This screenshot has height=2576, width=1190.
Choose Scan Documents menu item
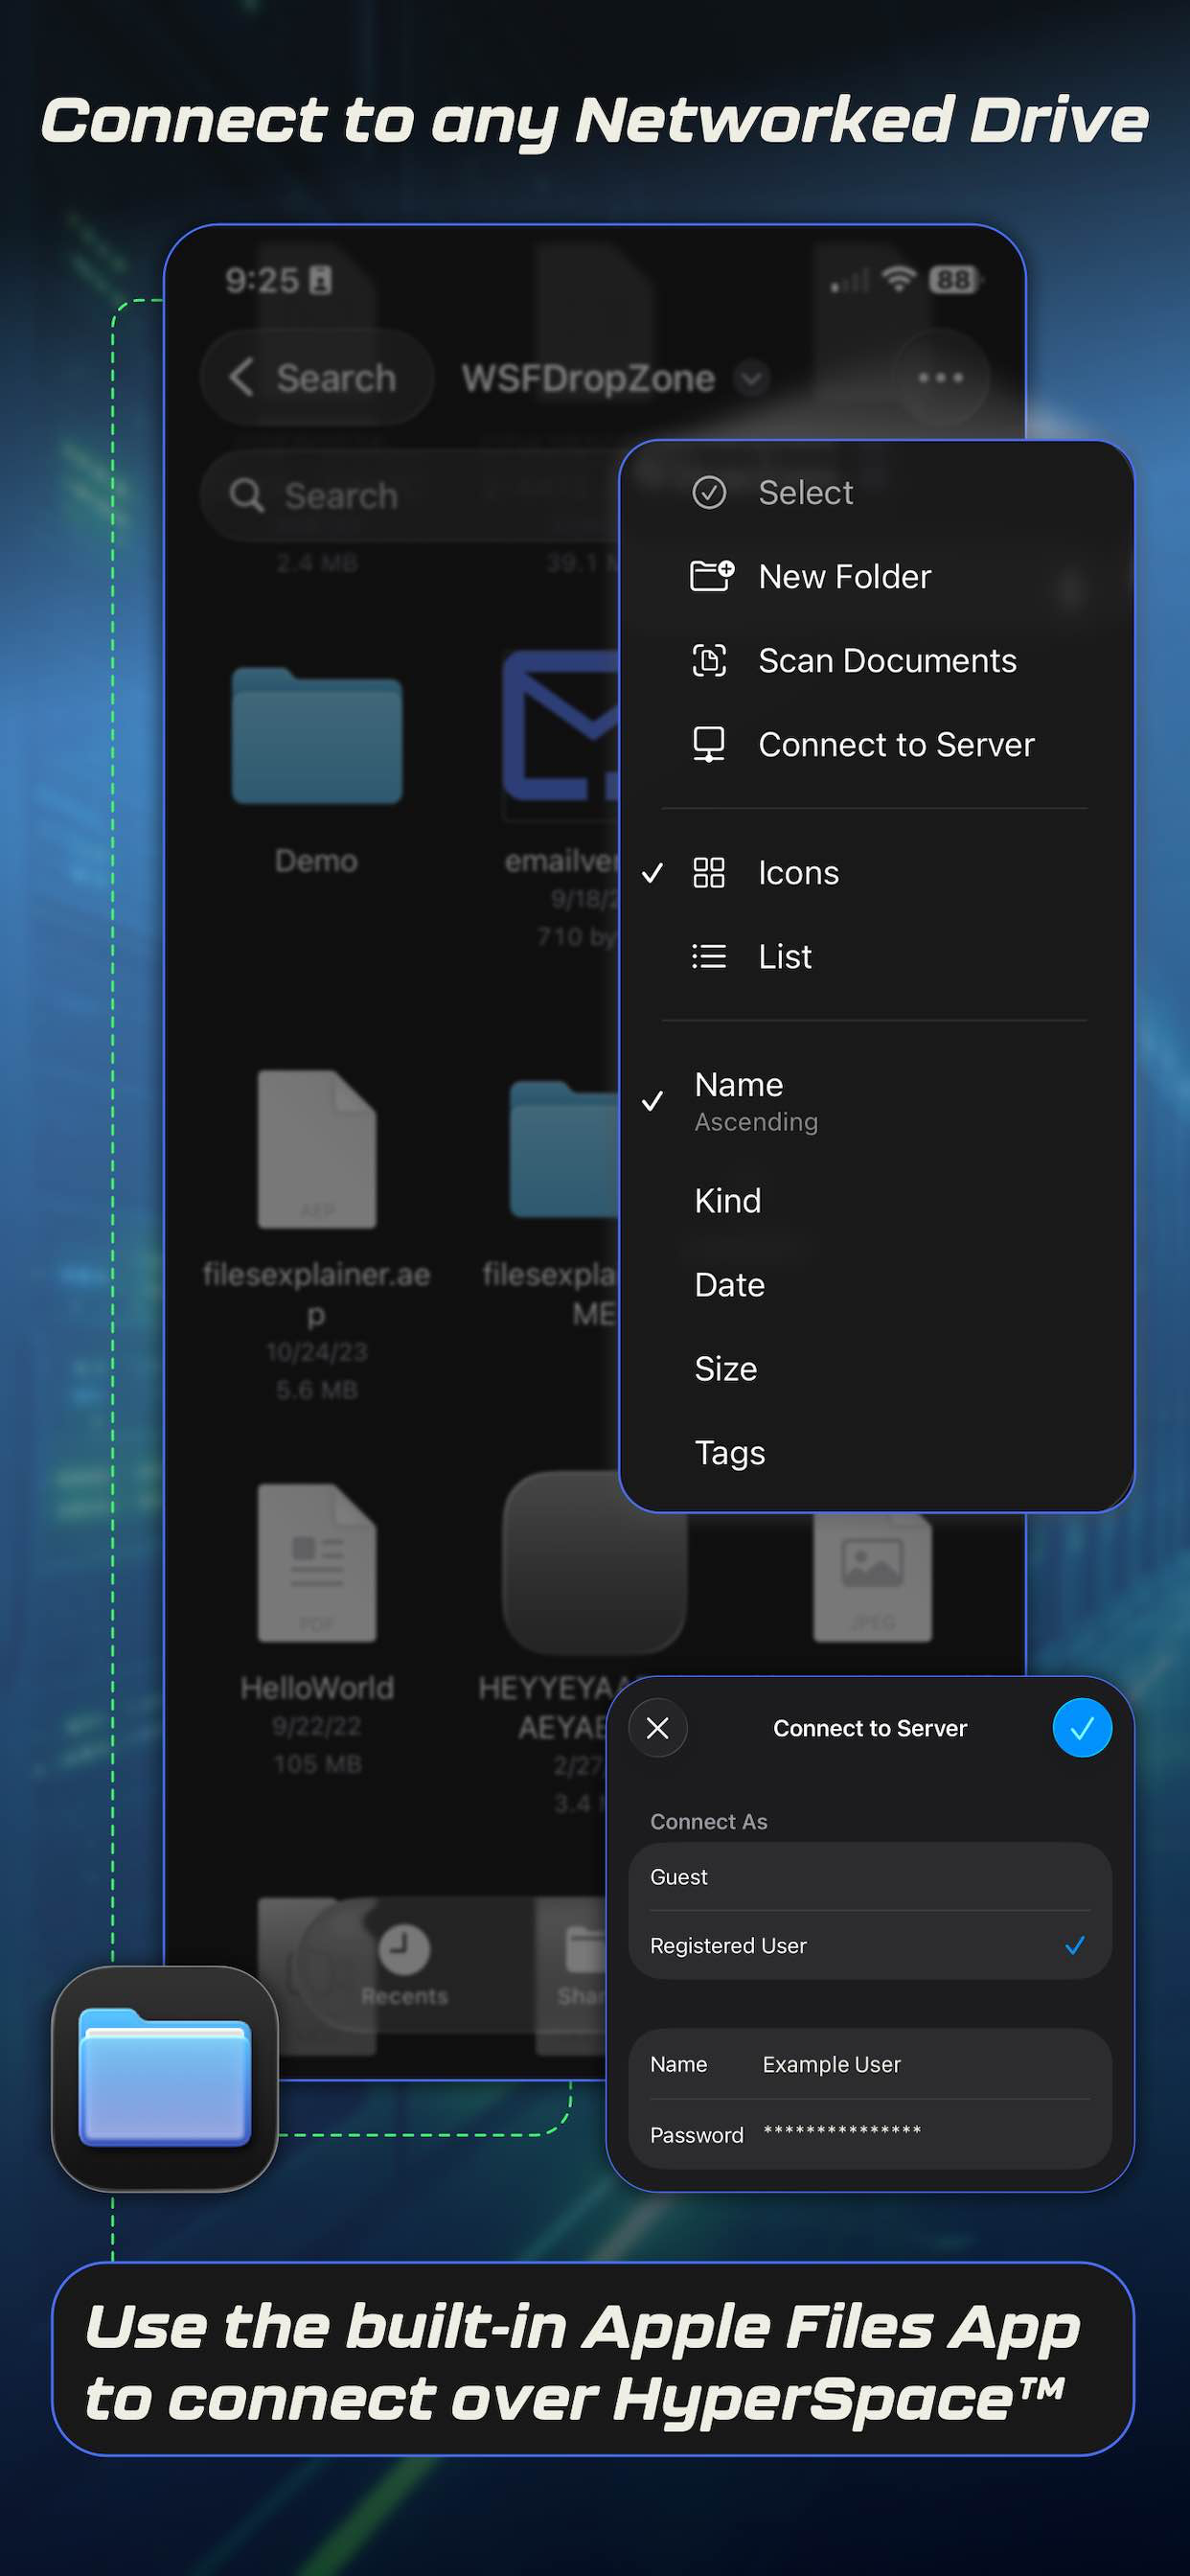point(876,660)
